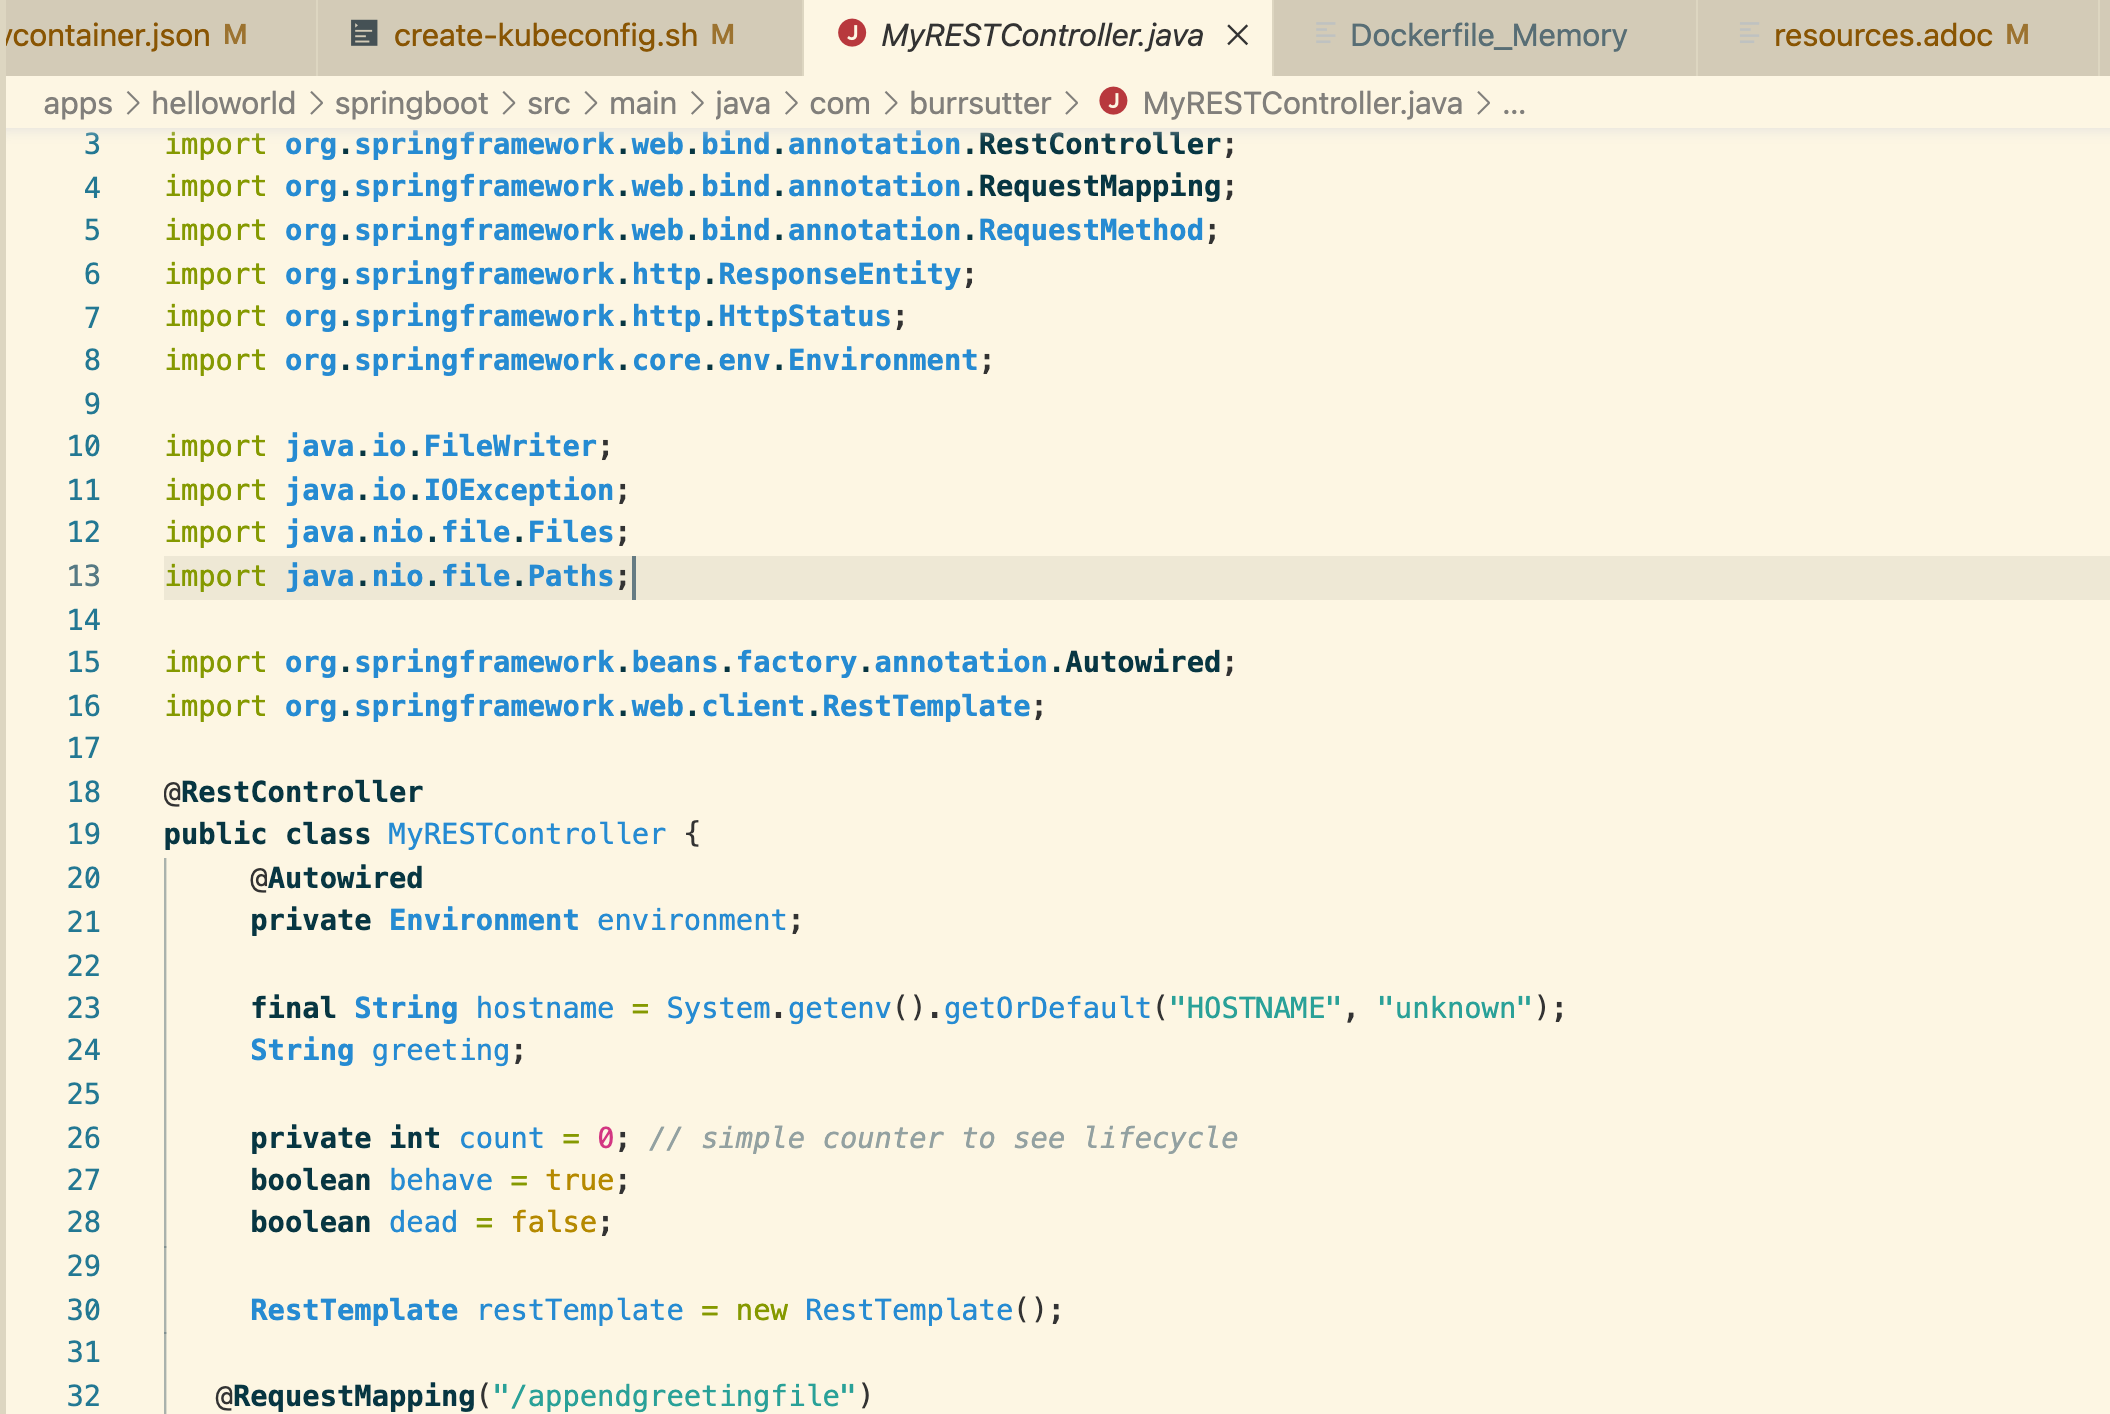Click the Java icon in the breadcrumb bar
This screenshot has height=1414, width=2110.
(x=1113, y=102)
